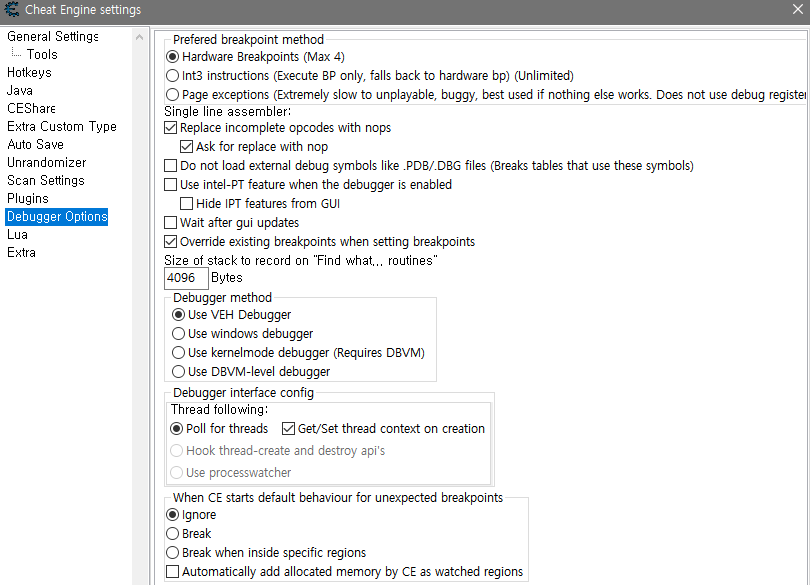The image size is (810, 585).
Task: Check Wait after gui updates
Action: (x=171, y=223)
